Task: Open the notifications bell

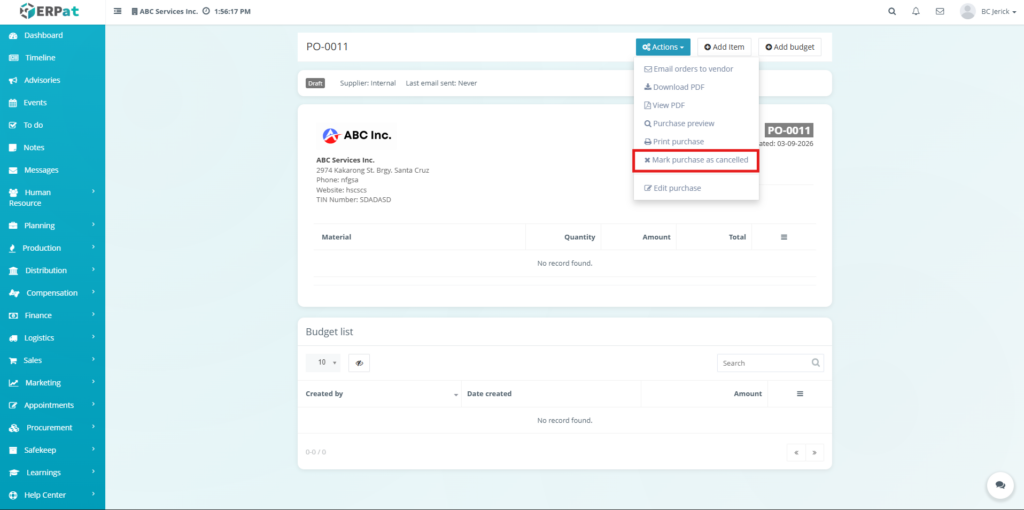Action: click(x=916, y=11)
